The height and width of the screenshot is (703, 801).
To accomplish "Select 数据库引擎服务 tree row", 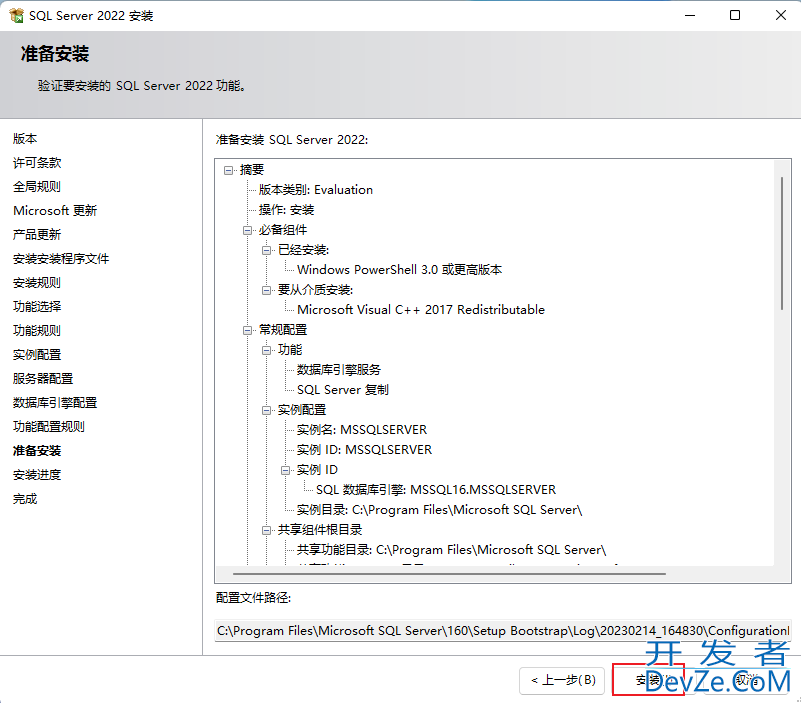I will pyautogui.click(x=339, y=370).
